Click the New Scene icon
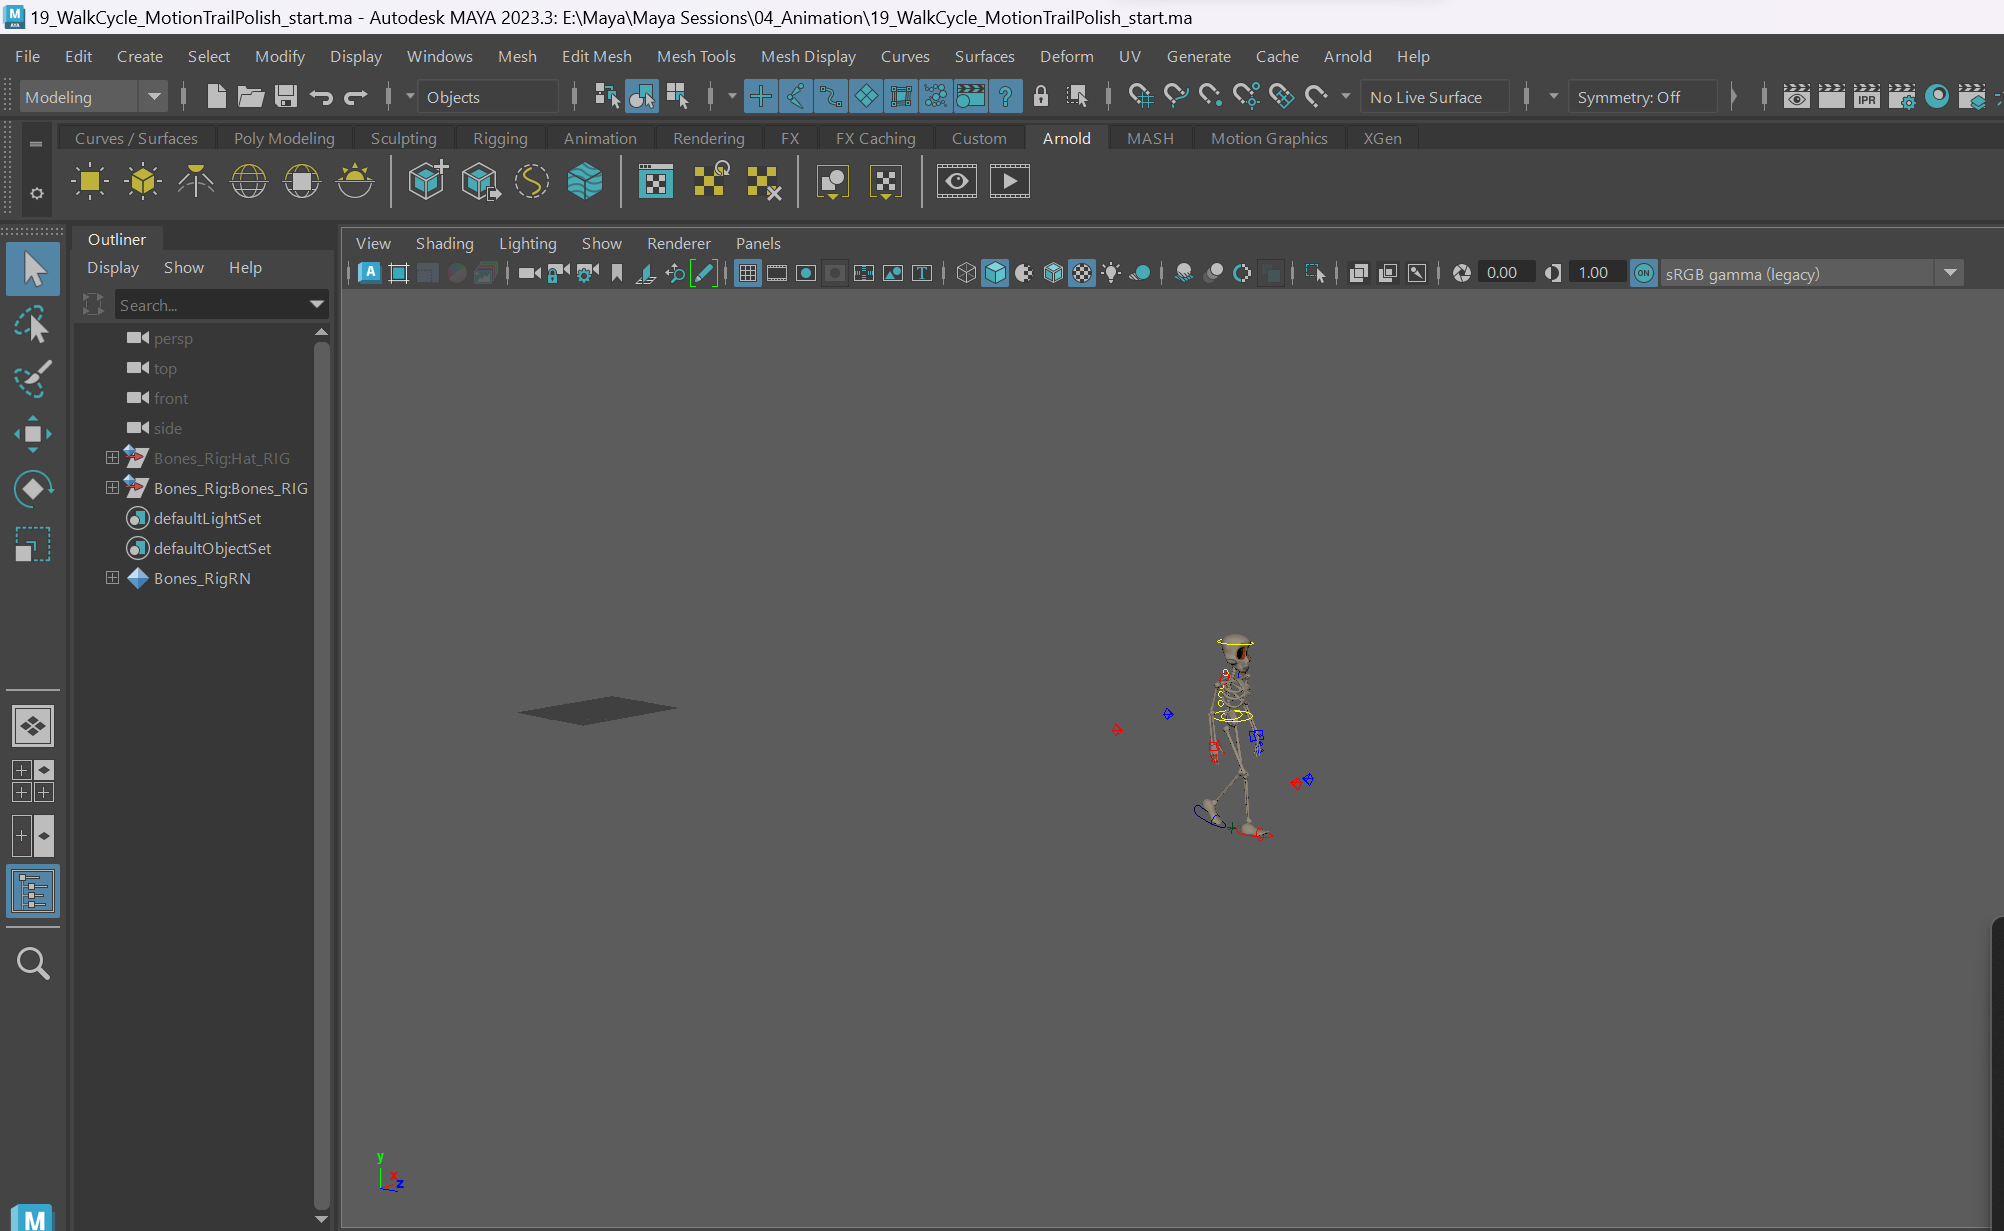The width and height of the screenshot is (2004, 1231). click(x=215, y=96)
